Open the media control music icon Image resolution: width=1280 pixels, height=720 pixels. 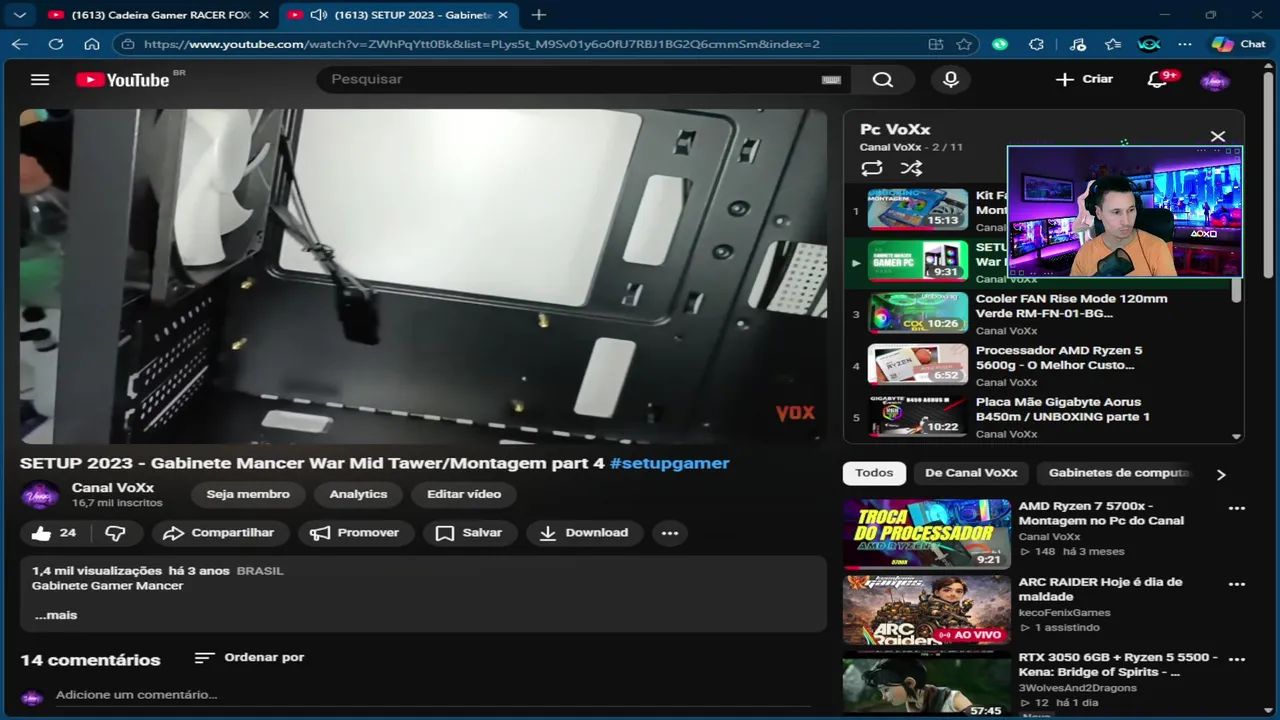(x=1076, y=44)
